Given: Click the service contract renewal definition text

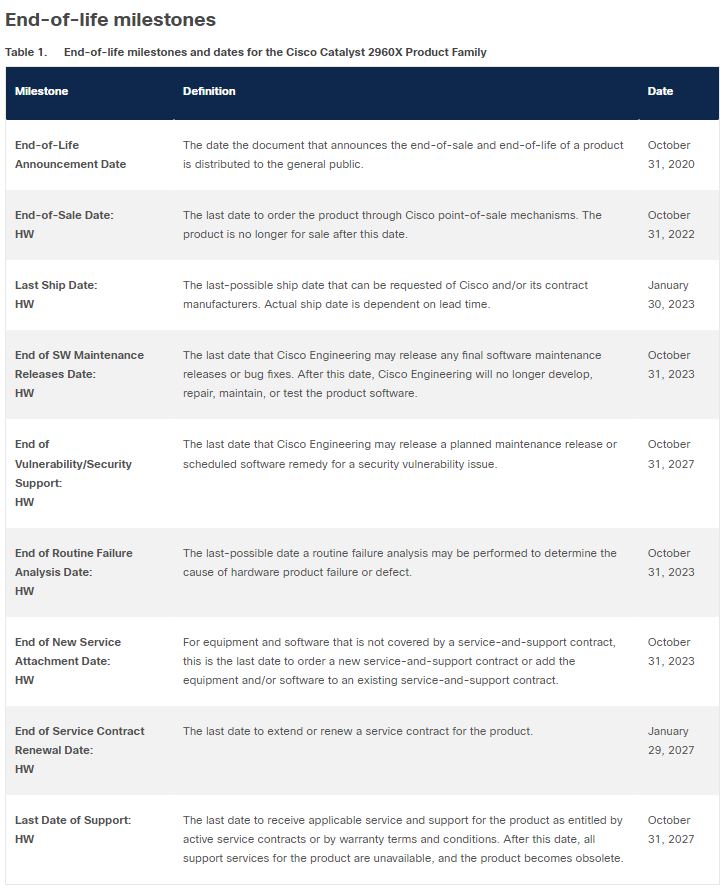Looking at the screenshot, I should (x=358, y=731).
